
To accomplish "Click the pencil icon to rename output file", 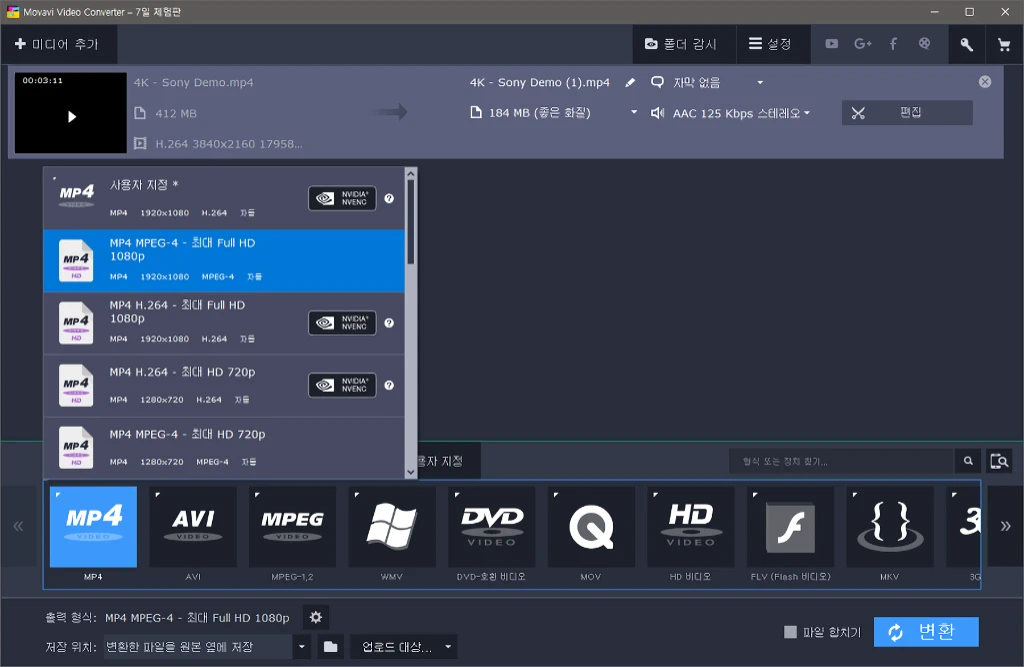I will 630,82.
